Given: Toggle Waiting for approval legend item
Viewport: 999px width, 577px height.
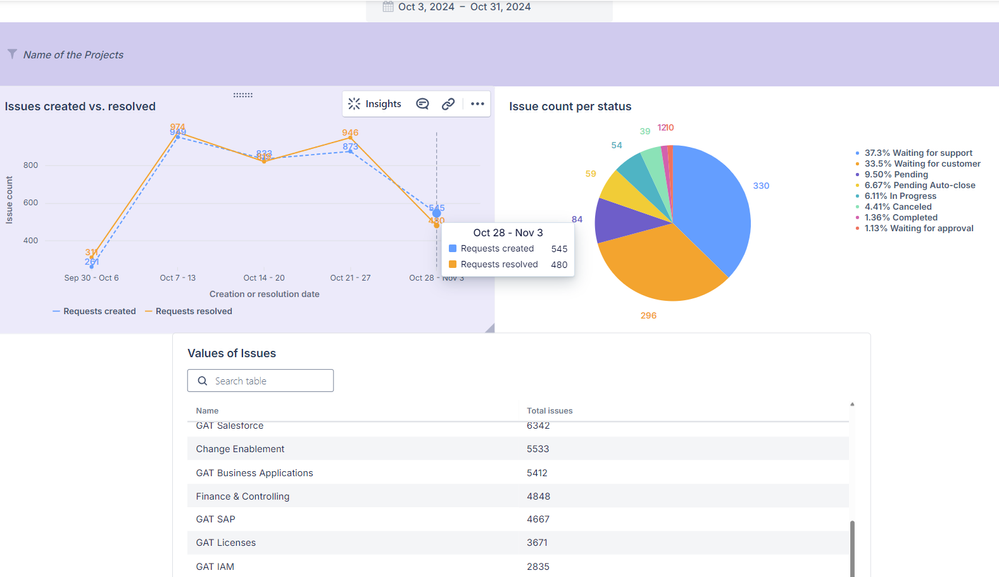Looking at the screenshot, I should click(914, 229).
